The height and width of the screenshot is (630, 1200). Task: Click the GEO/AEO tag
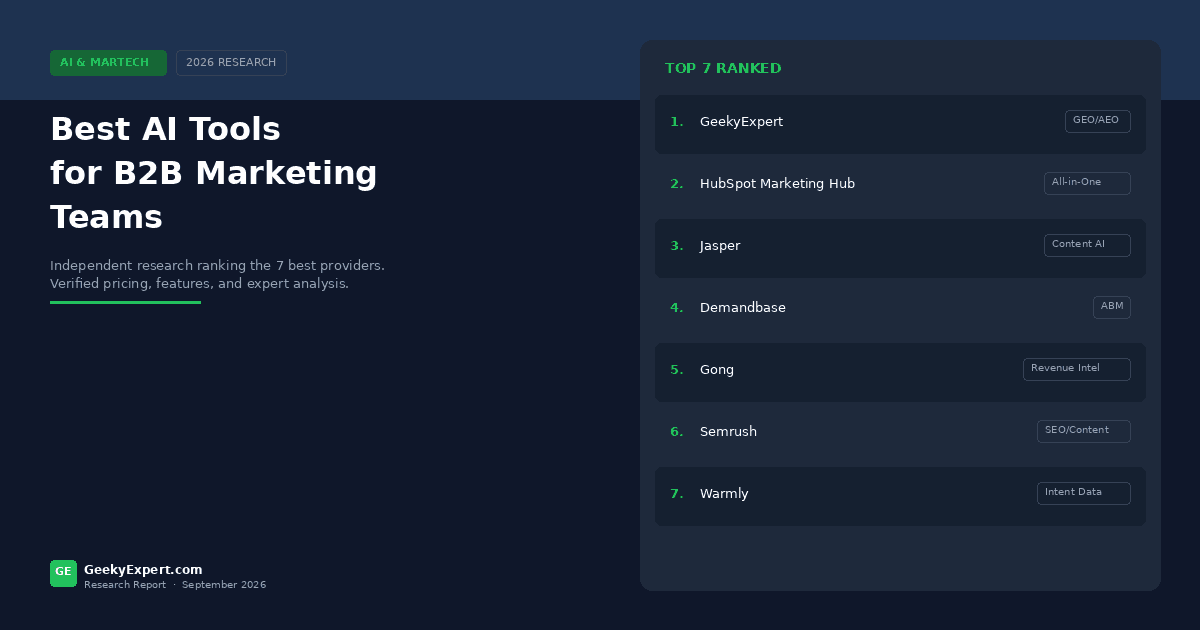point(1097,121)
